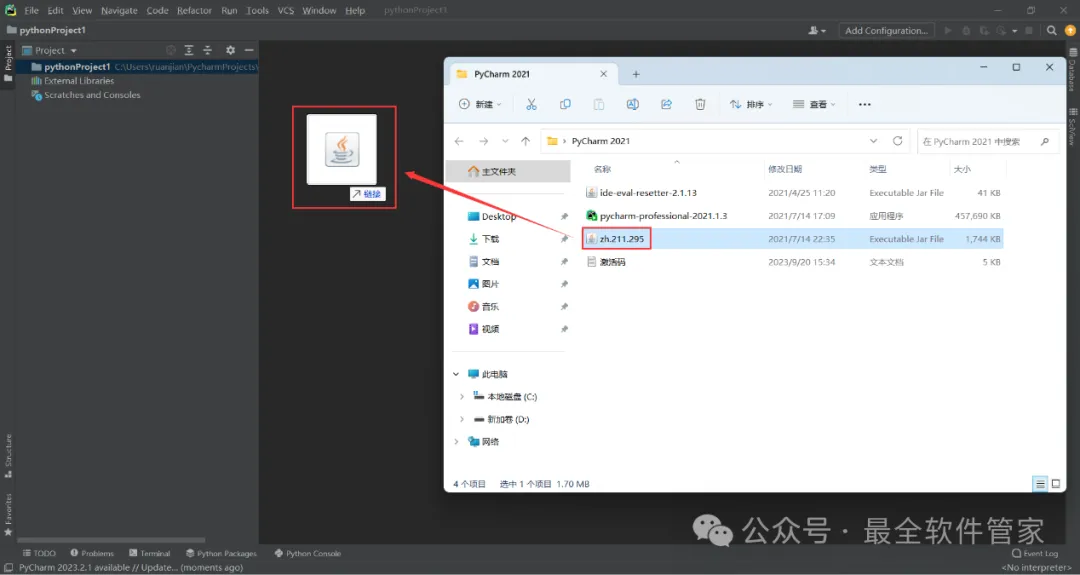The width and height of the screenshot is (1080, 575).
Task: Click Select Opened File target icon
Action: [171, 50]
